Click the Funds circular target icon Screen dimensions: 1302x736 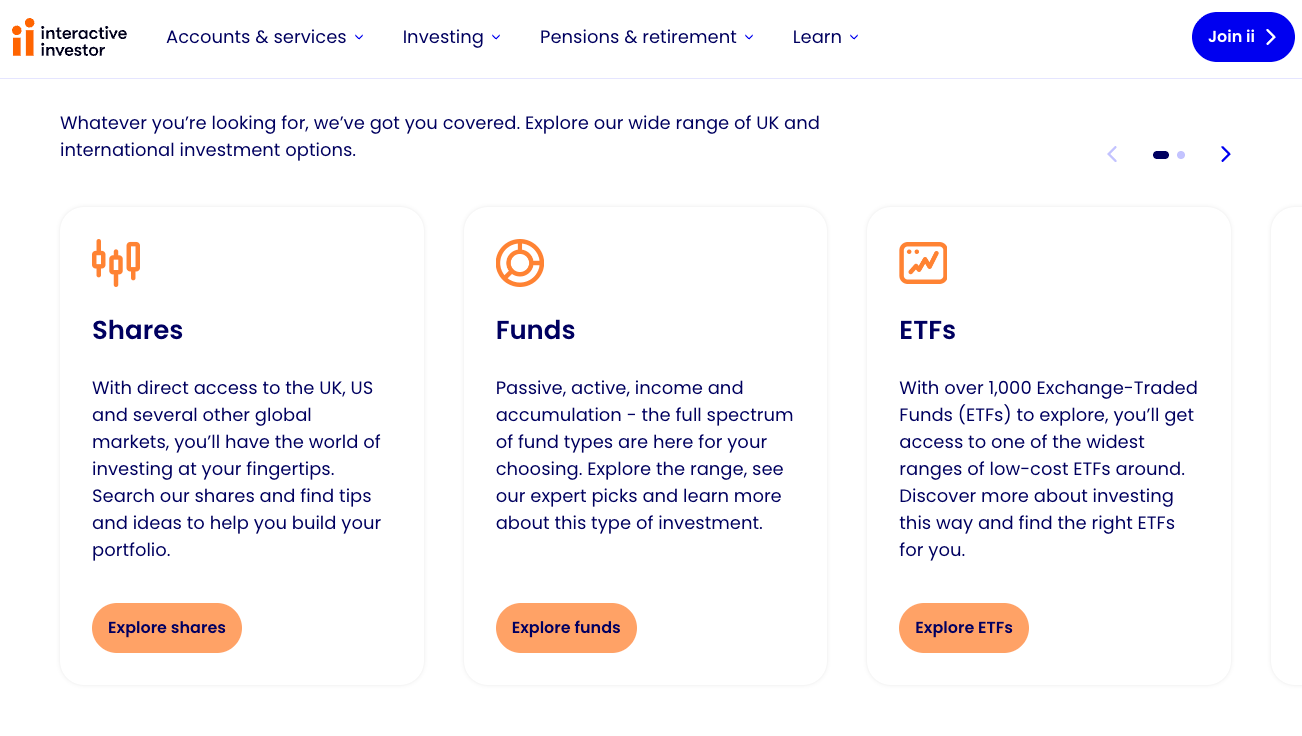click(519, 262)
